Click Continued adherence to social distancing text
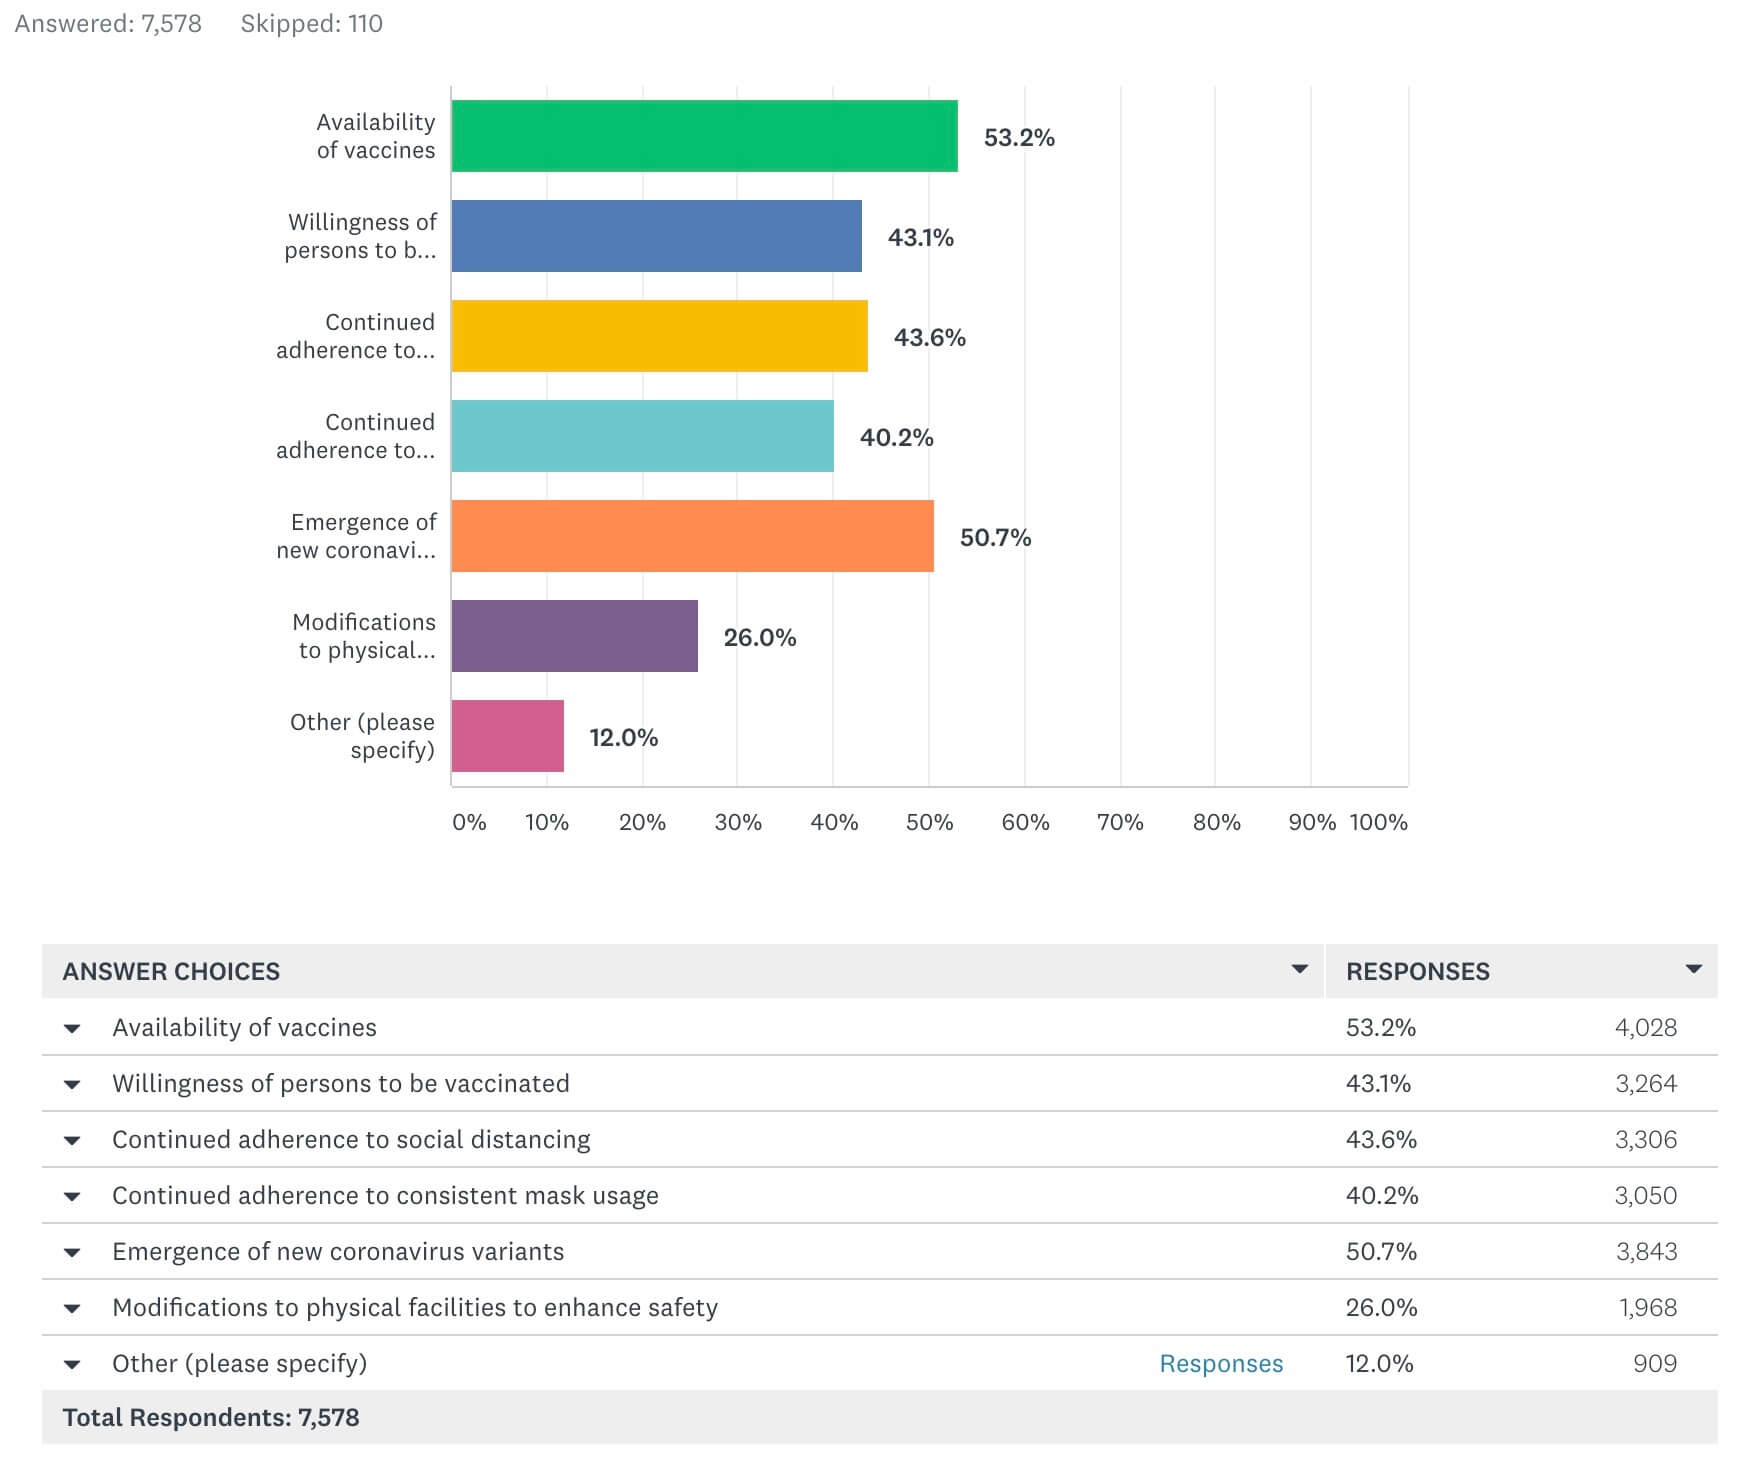Image resolution: width=1740 pixels, height=1462 pixels. click(351, 1140)
